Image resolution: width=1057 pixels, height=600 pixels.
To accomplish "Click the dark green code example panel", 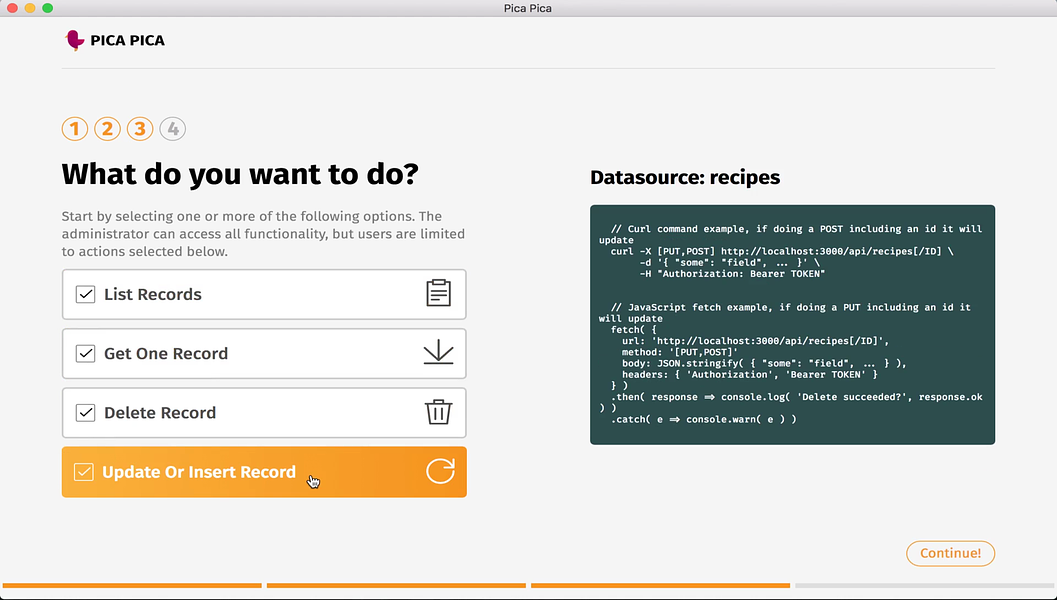I will [x=792, y=325].
